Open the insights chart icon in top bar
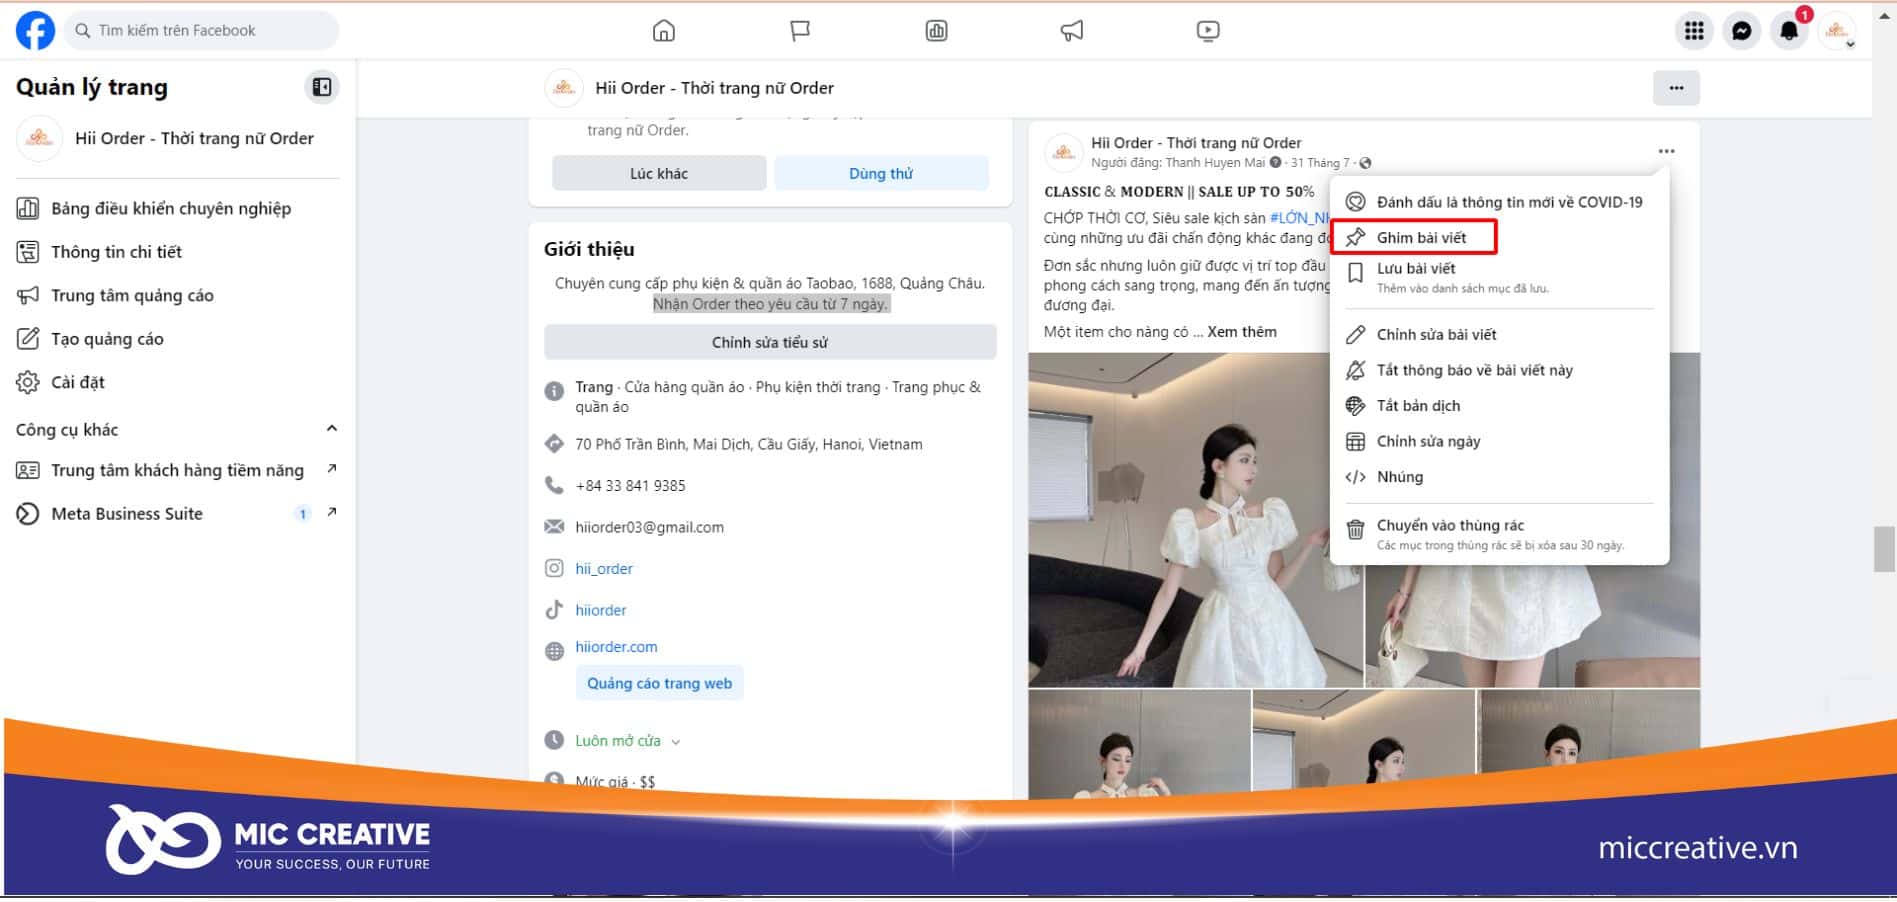Image resolution: width=1897 pixels, height=902 pixels. [936, 31]
